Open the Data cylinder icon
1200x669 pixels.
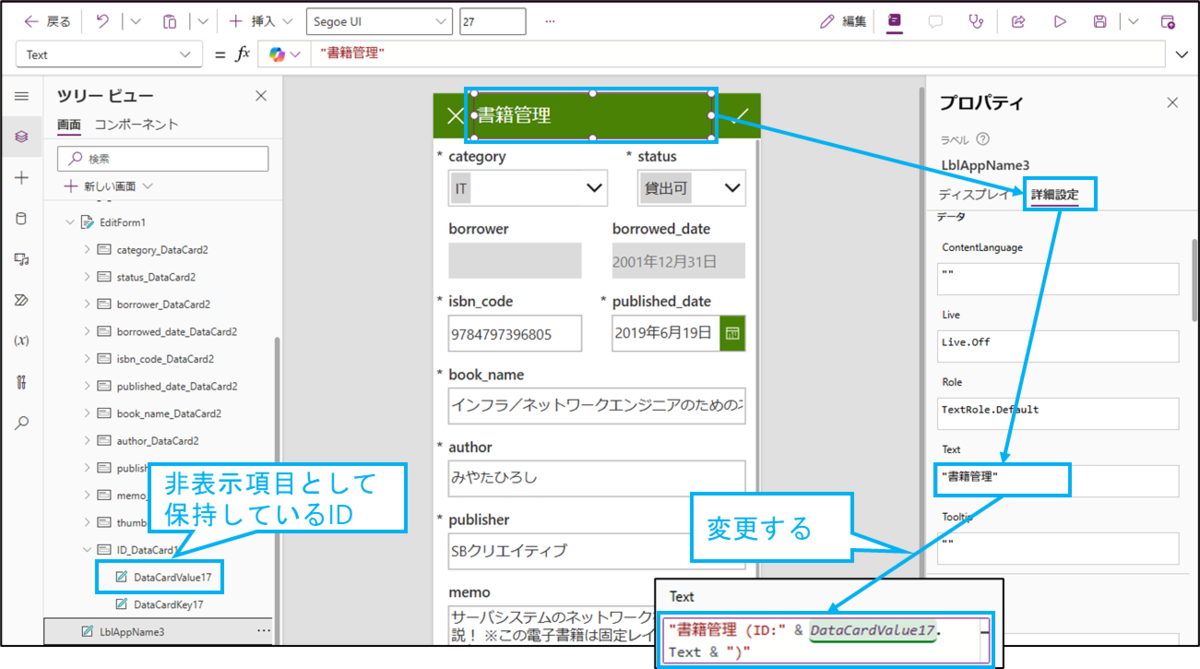[x=21, y=218]
